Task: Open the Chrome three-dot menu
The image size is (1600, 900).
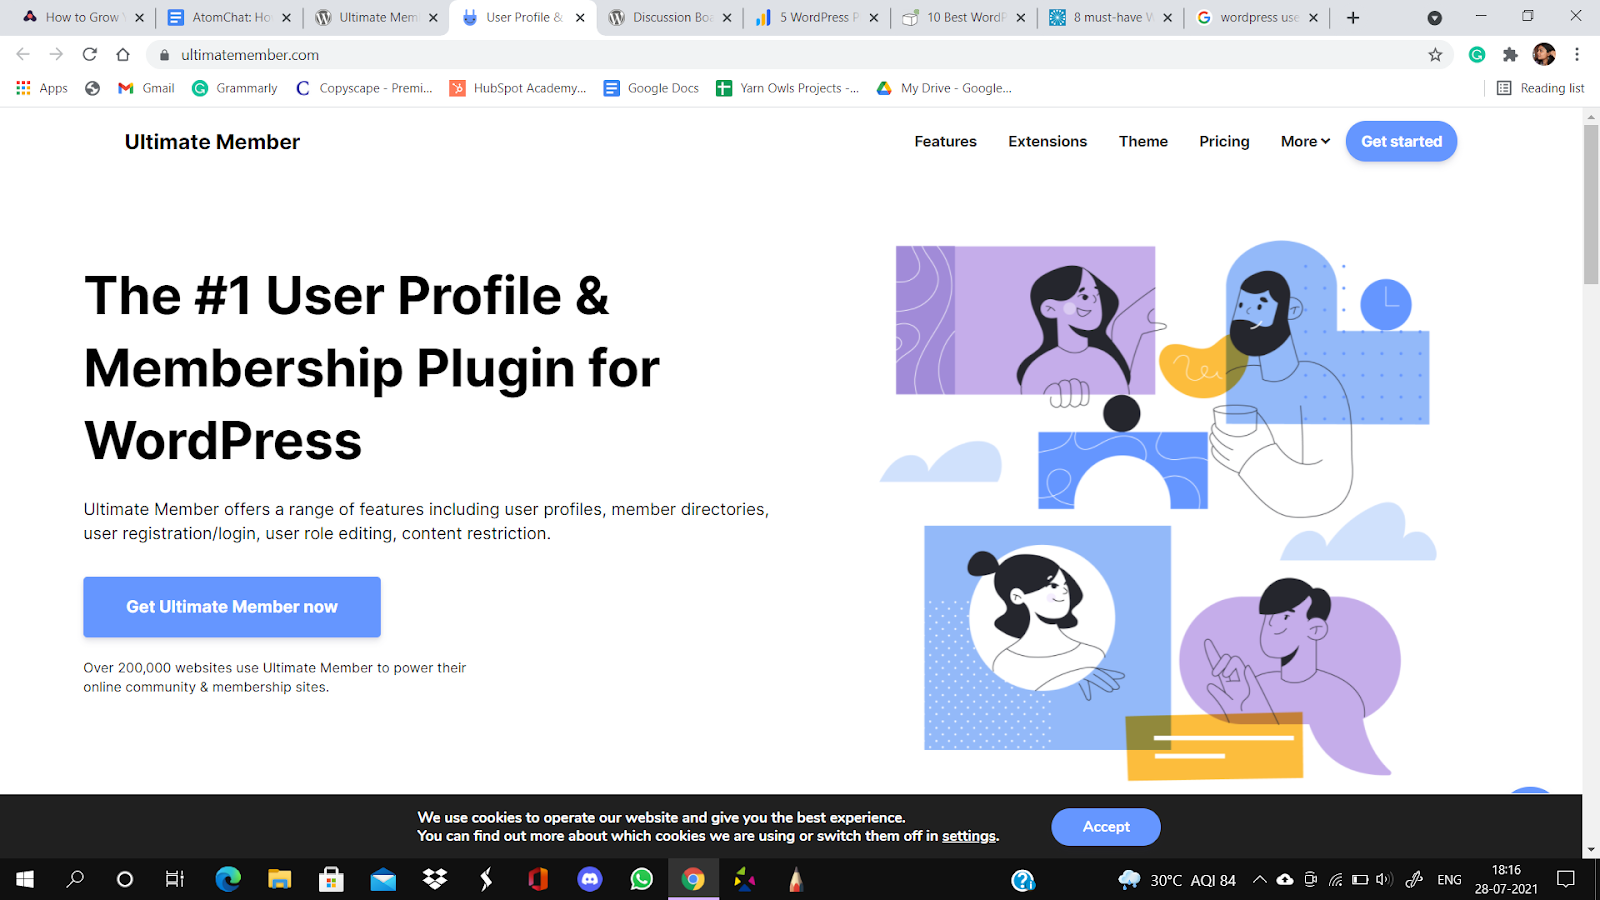Action: click(x=1577, y=55)
